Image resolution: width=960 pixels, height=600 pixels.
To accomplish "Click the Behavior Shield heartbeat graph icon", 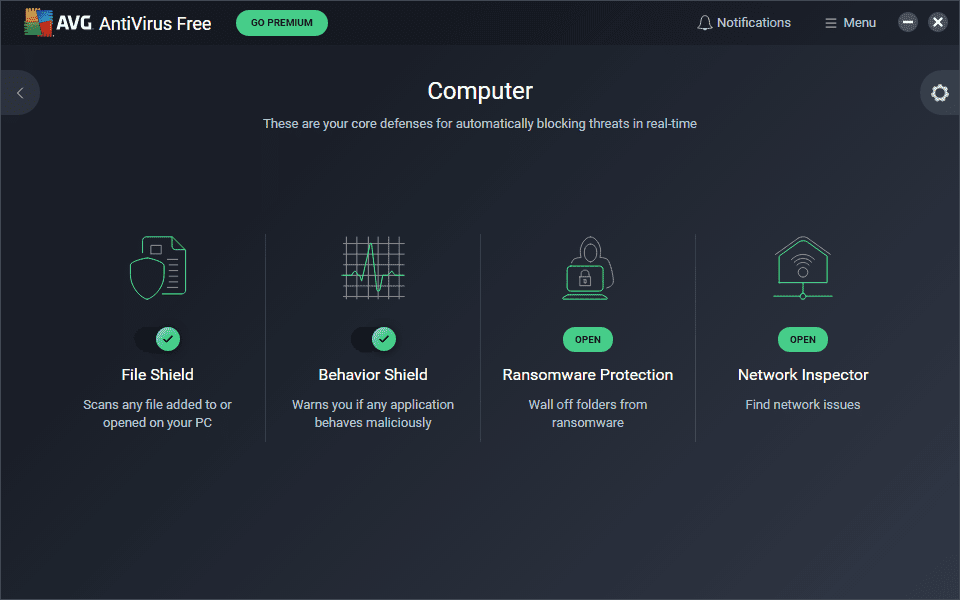I will [x=373, y=268].
